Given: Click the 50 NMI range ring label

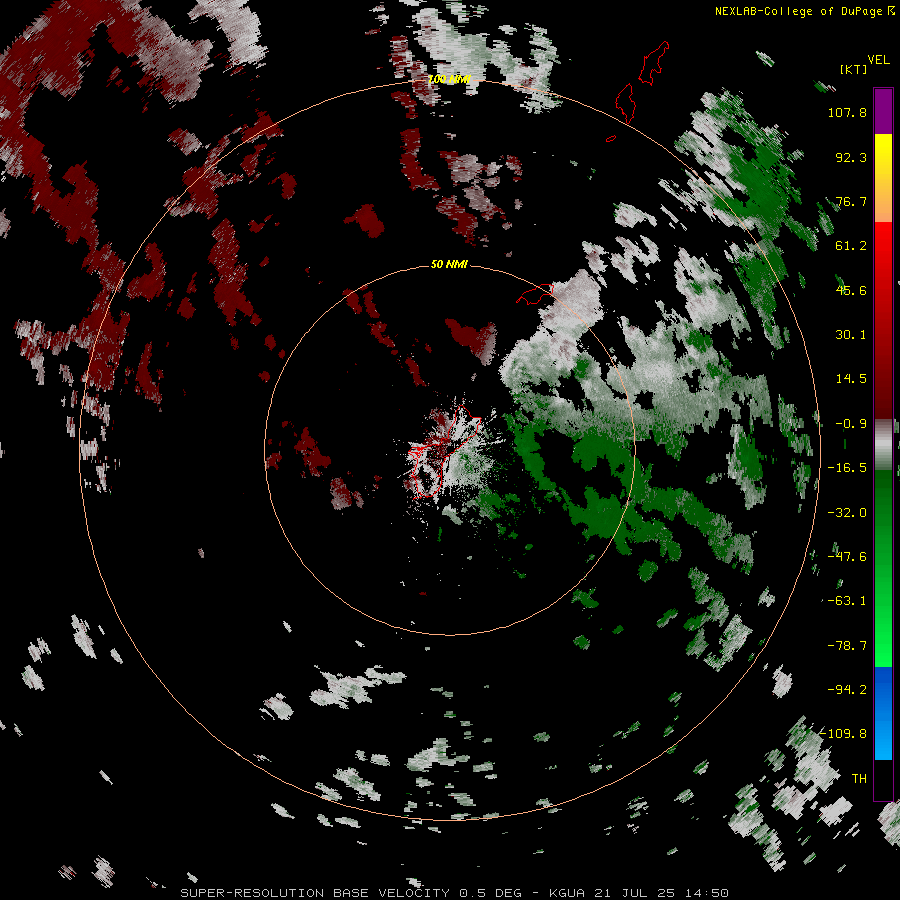Looking at the screenshot, I should click(x=449, y=264).
